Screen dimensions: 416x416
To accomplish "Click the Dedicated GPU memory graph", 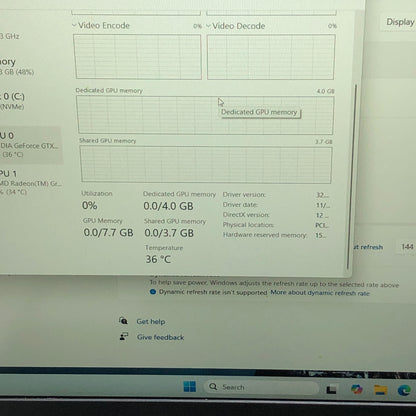I will [x=205, y=115].
